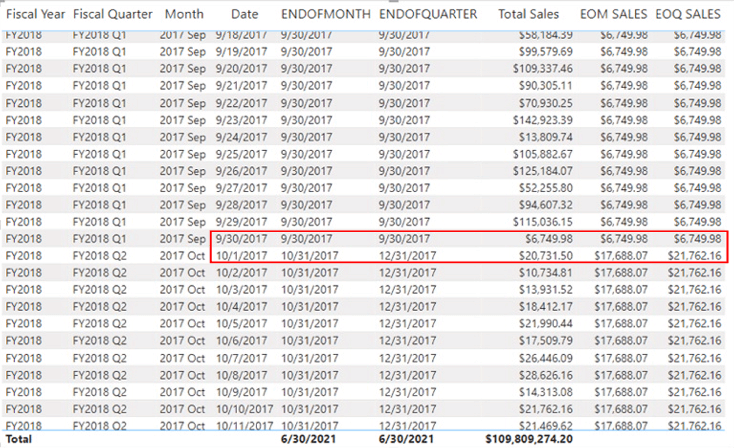Select the 10/10/2017 date cell
This screenshot has width=735, height=448.
click(244, 409)
